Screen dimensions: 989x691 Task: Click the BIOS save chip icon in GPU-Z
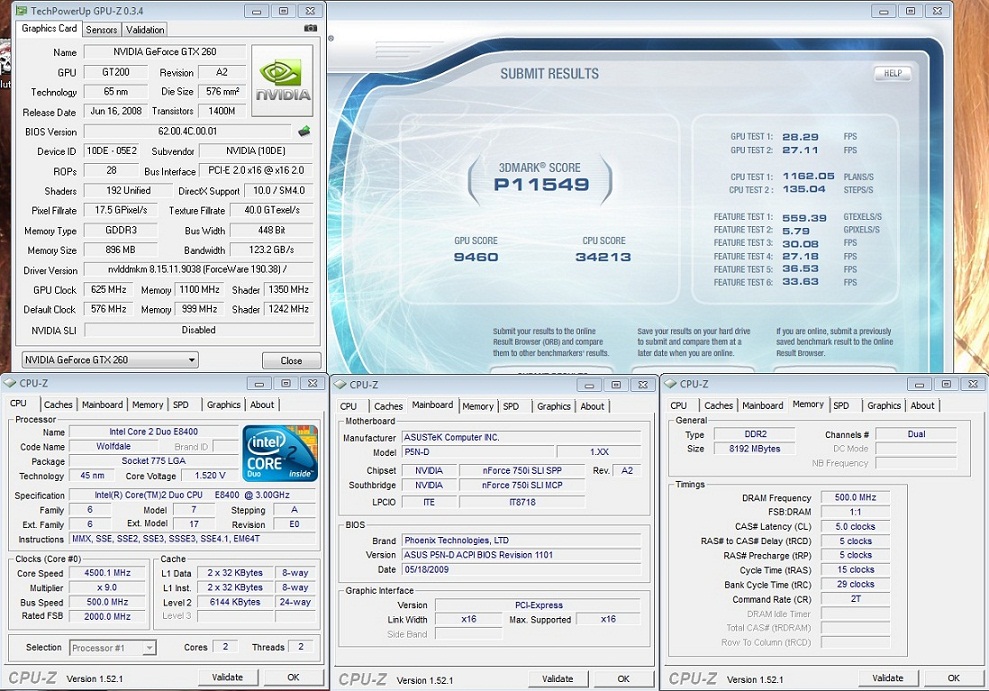[x=304, y=131]
